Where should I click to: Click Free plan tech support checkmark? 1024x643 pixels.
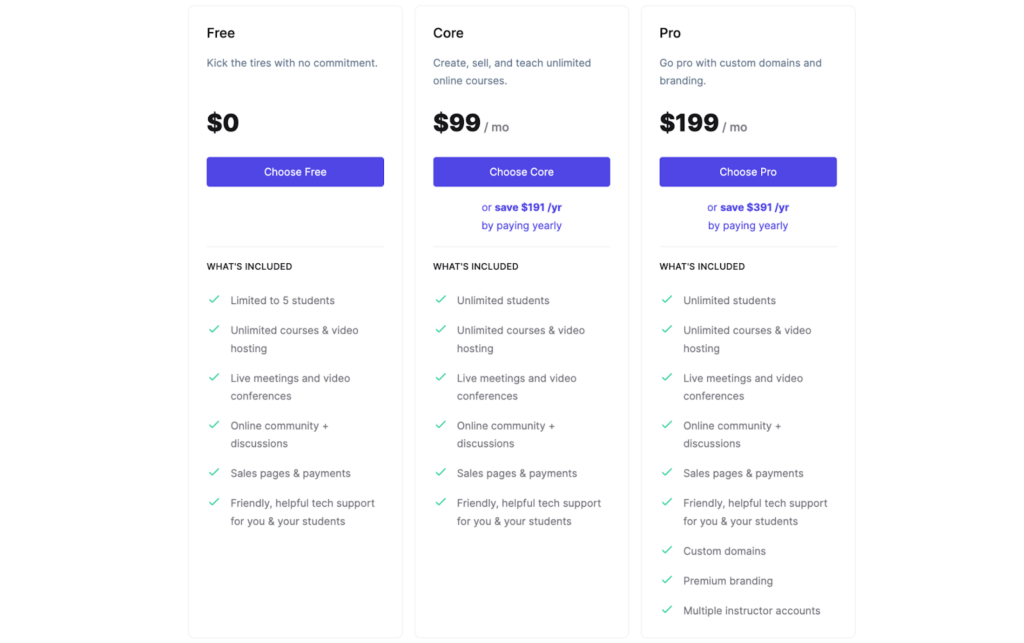pyautogui.click(x=214, y=502)
